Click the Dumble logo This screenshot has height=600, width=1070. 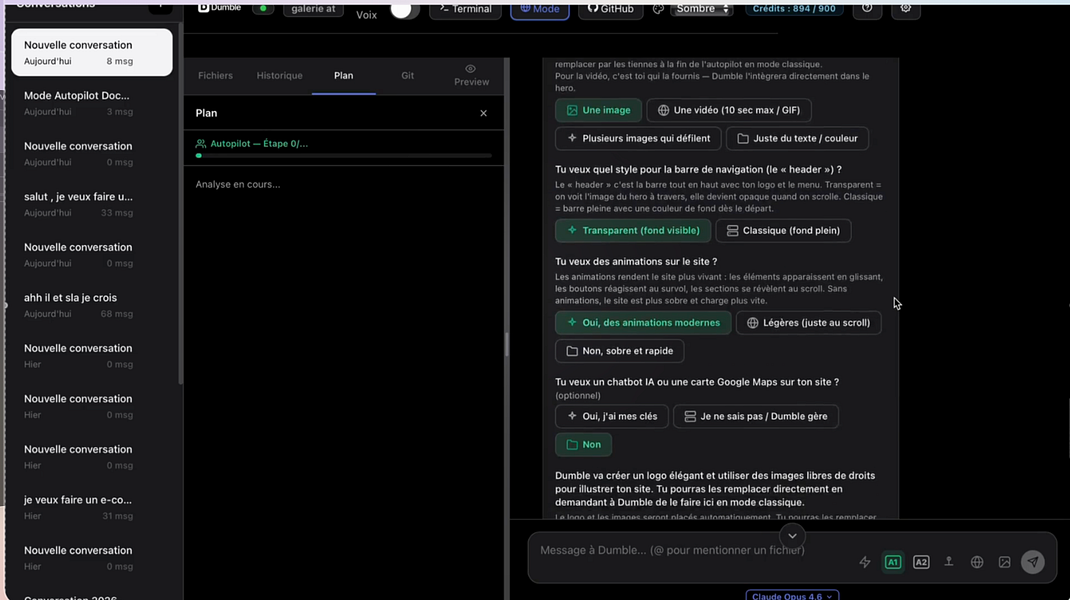219,8
